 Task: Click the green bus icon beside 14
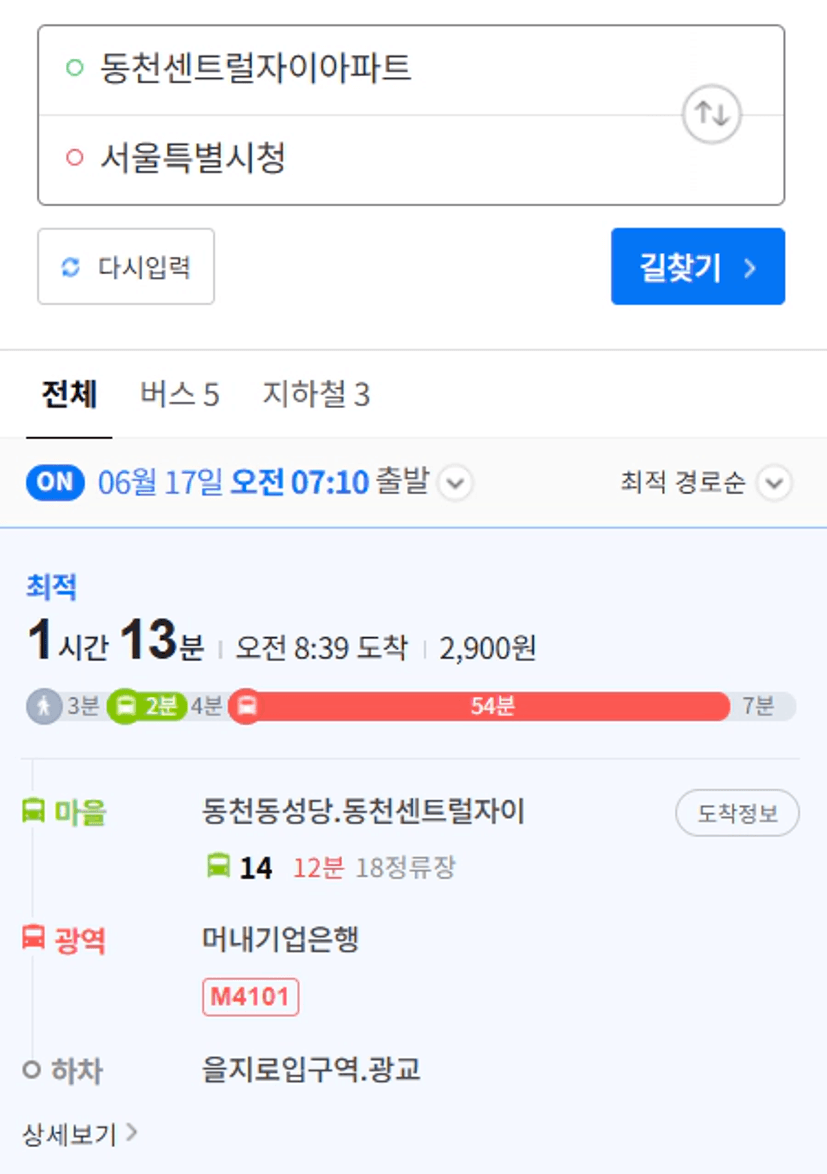[219, 866]
